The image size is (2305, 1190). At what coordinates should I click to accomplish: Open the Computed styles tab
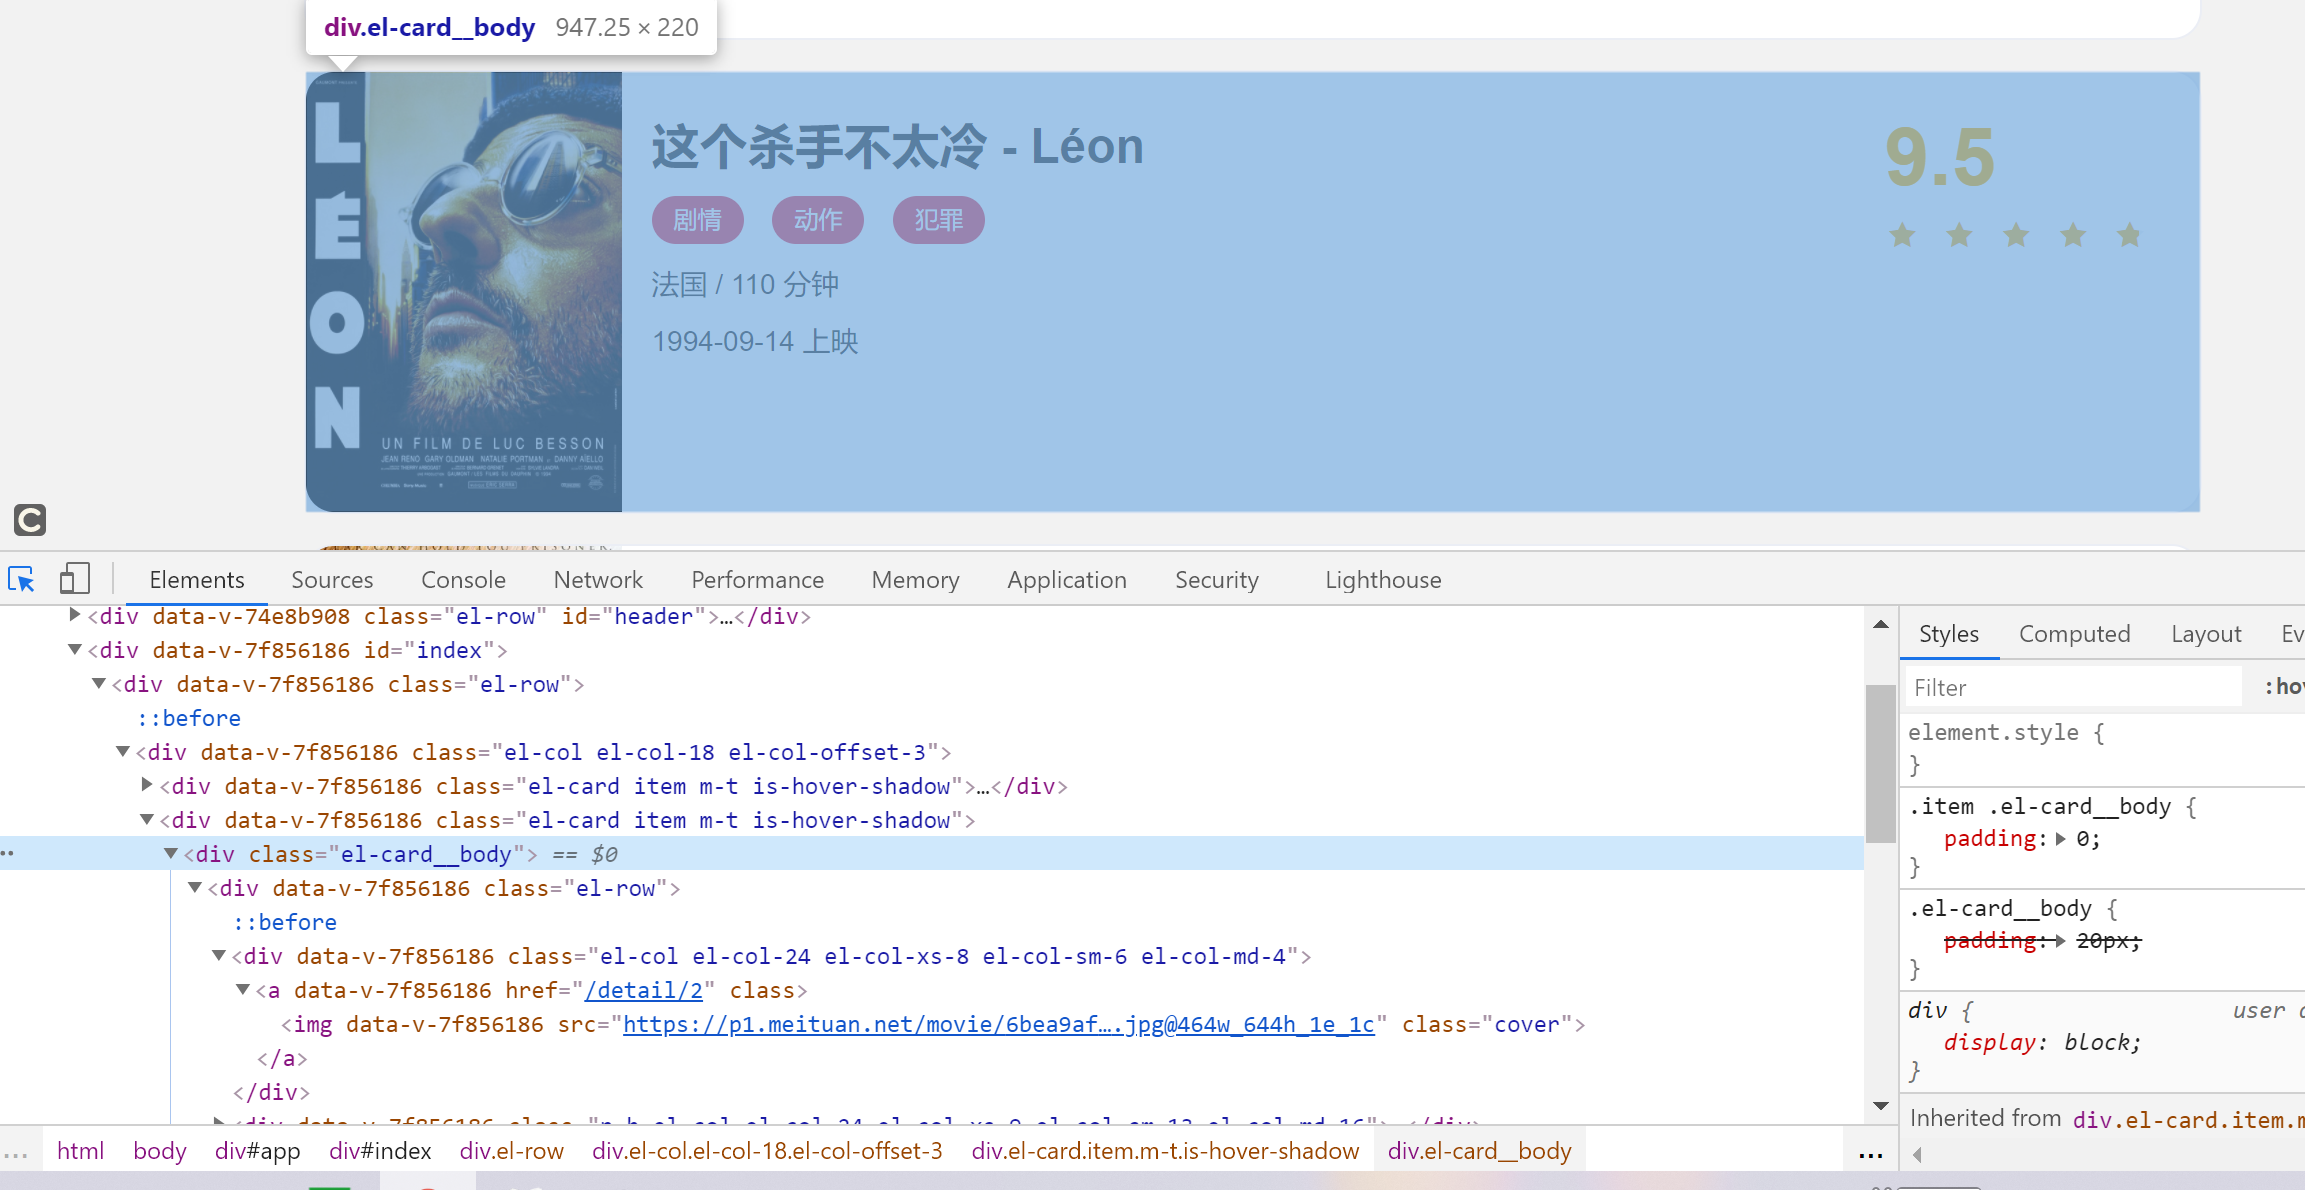(2074, 634)
